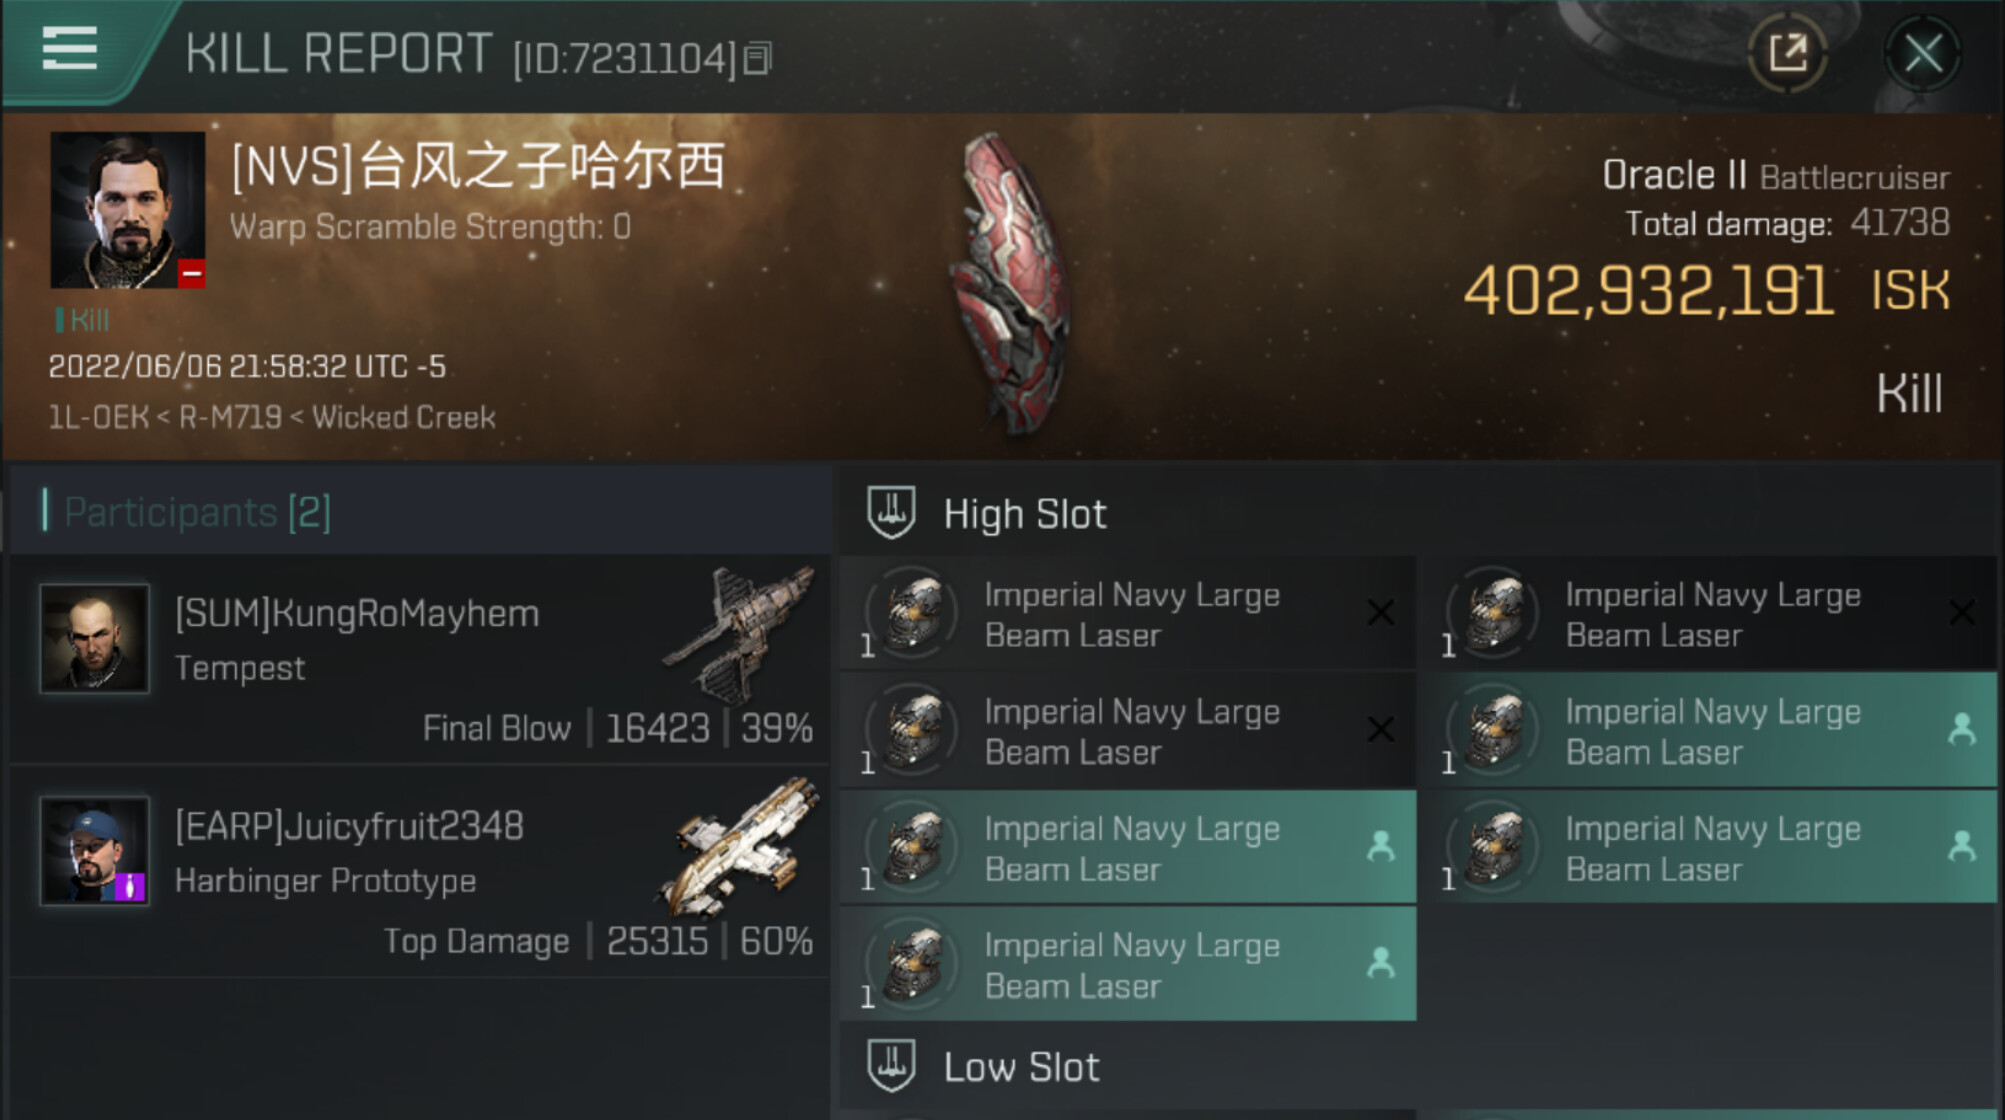
Task: Click the Low Slot shield icon
Action: coord(891,1066)
